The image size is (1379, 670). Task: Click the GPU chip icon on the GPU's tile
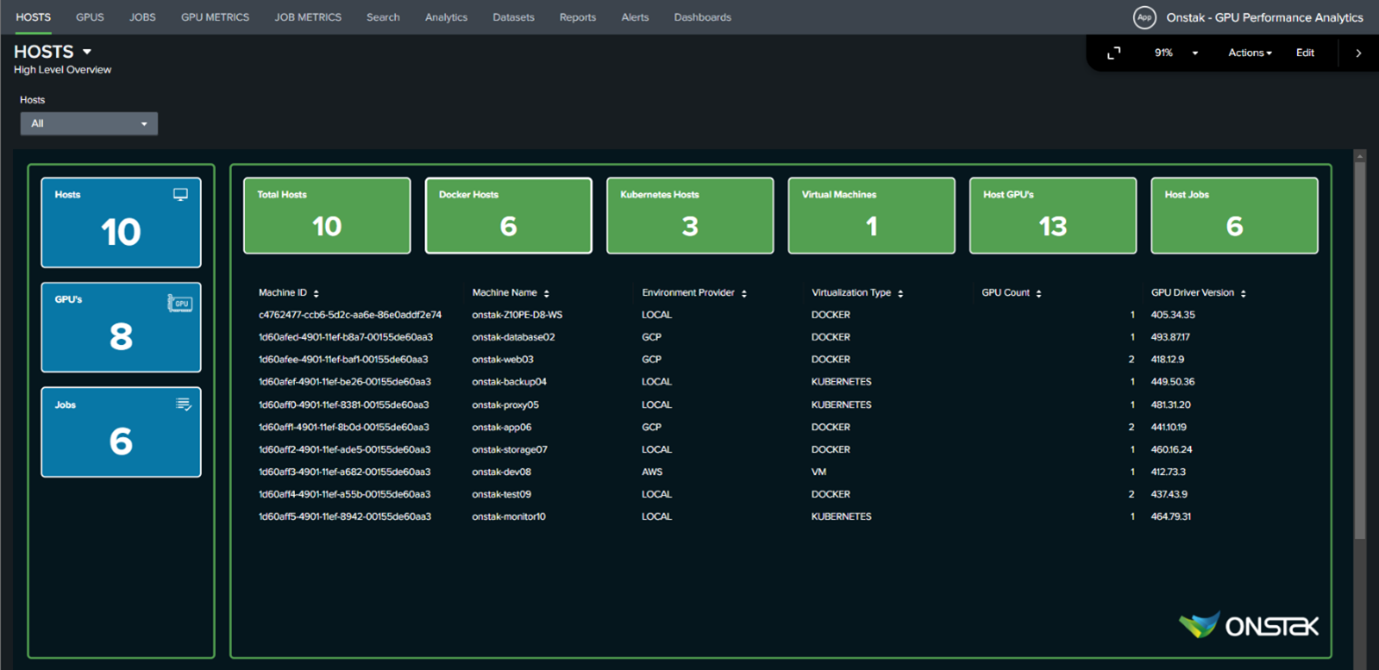(180, 301)
